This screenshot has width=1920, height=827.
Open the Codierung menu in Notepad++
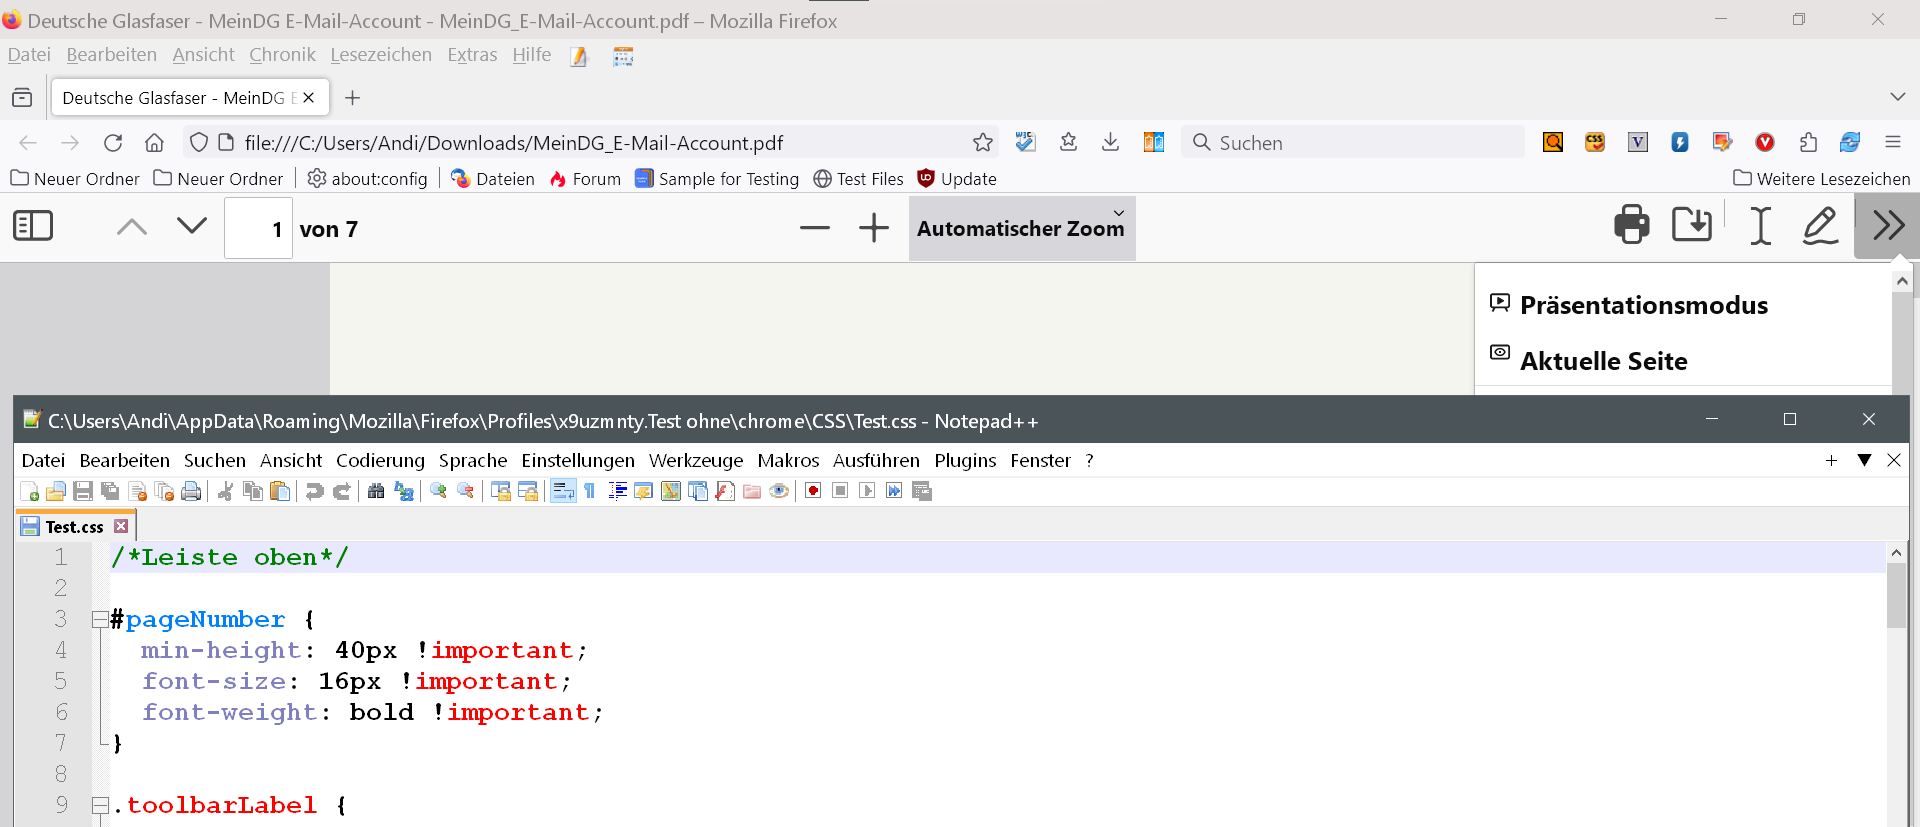coord(380,461)
